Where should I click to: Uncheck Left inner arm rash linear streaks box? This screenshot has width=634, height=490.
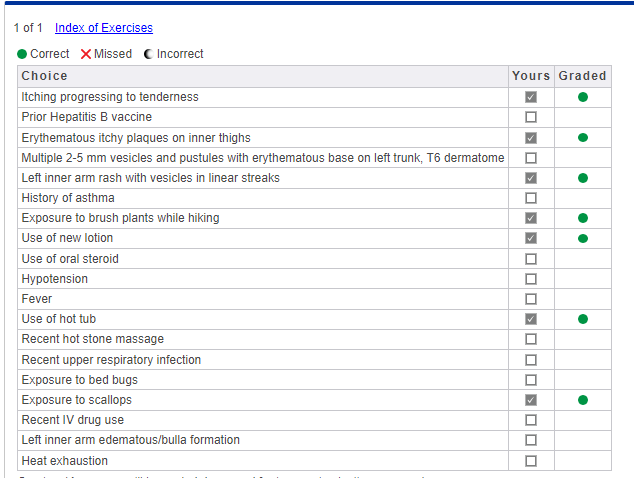click(531, 178)
